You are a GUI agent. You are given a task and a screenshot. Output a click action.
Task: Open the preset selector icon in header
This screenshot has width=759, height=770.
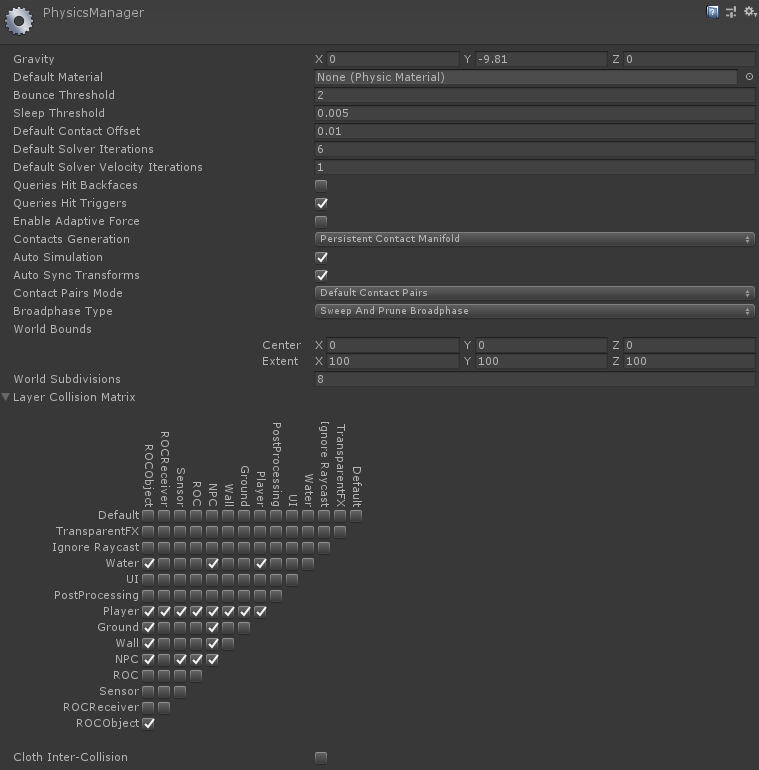[x=731, y=12]
